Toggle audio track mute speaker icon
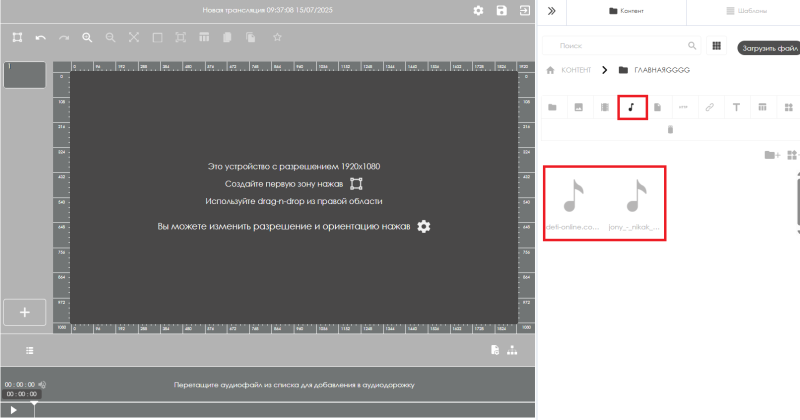This screenshot has height=420, width=800. (42, 384)
